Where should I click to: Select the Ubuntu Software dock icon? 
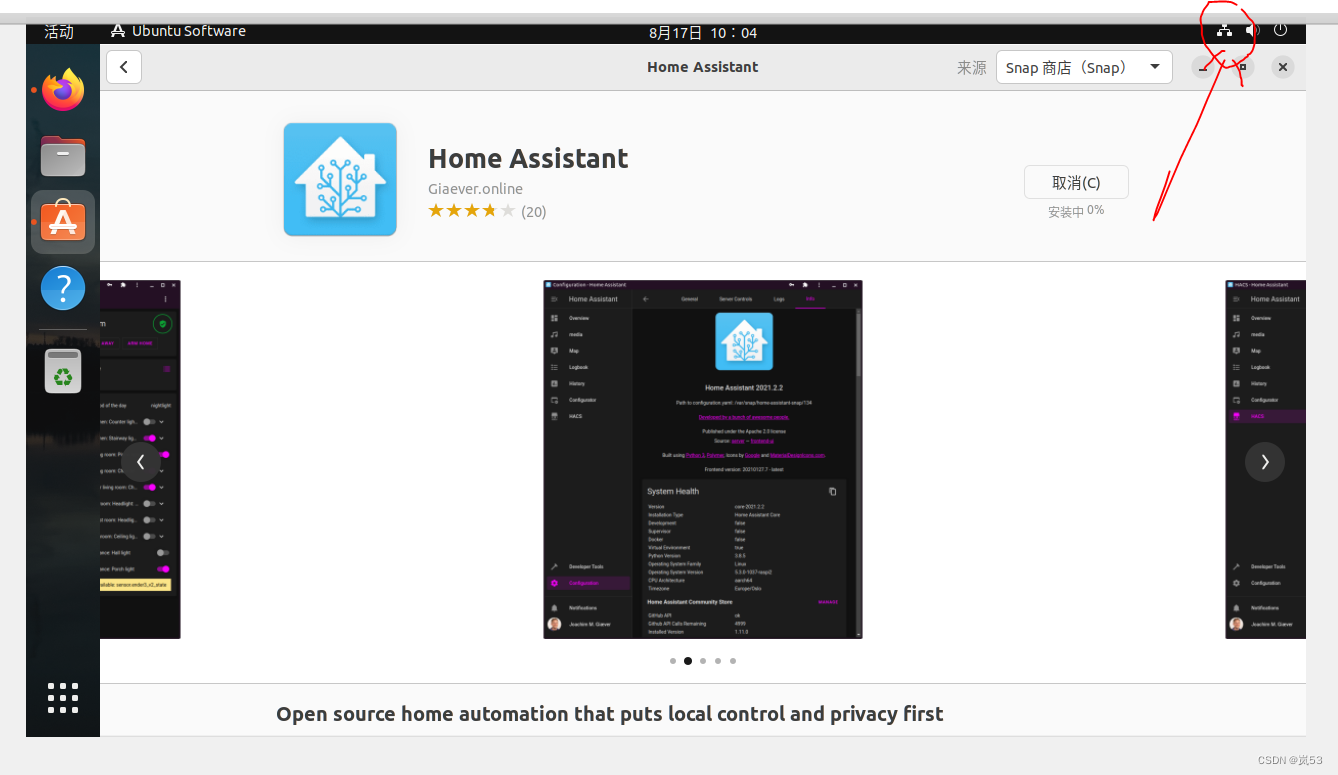click(x=63, y=221)
